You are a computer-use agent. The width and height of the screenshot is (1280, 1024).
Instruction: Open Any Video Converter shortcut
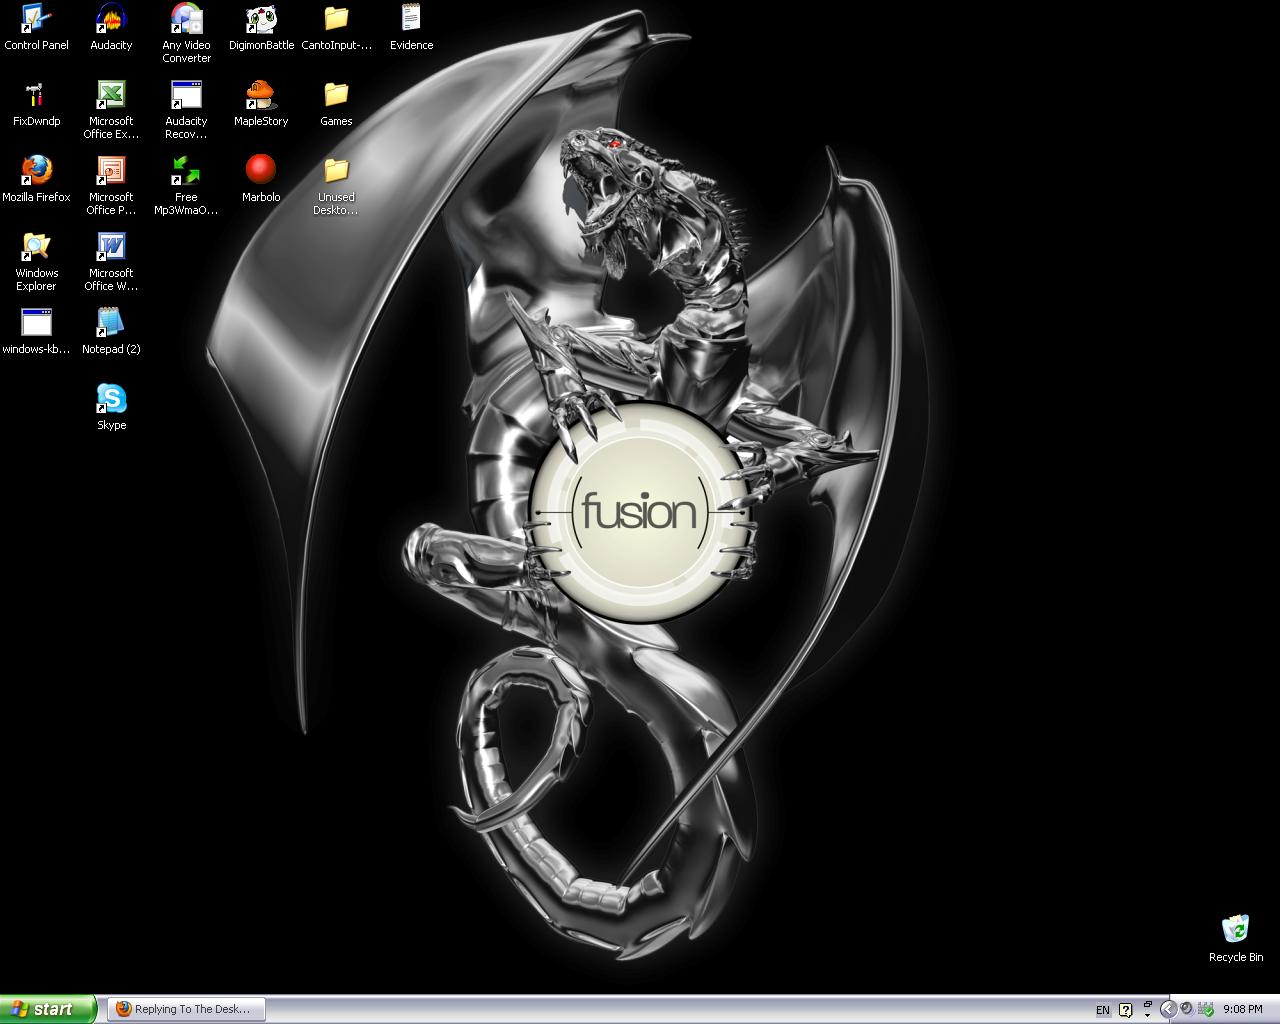[x=186, y=33]
